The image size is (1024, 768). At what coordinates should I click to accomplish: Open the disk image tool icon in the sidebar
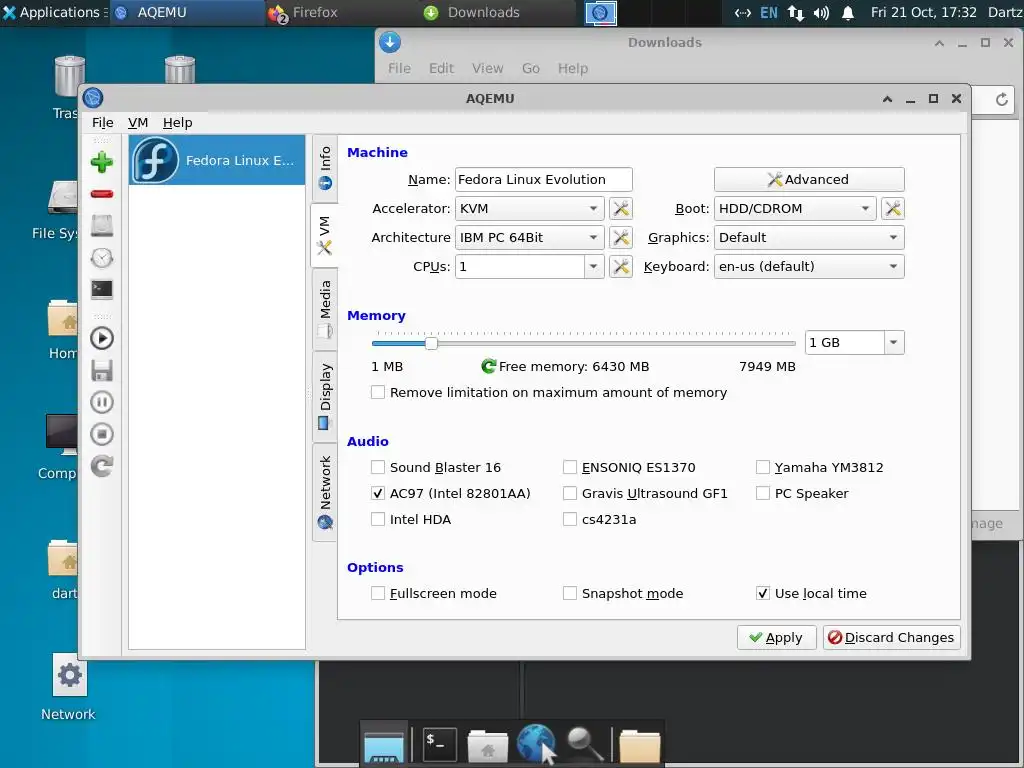pyautogui.click(x=101, y=226)
